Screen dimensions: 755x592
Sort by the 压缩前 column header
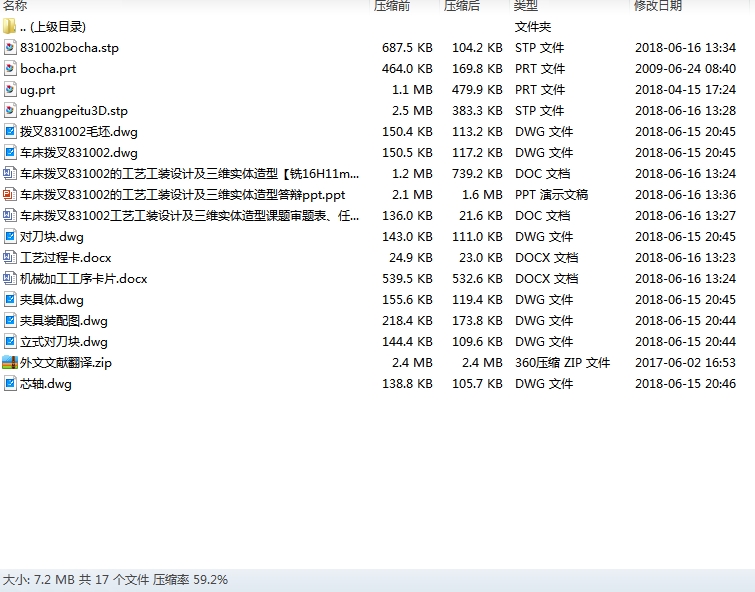point(392,6)
